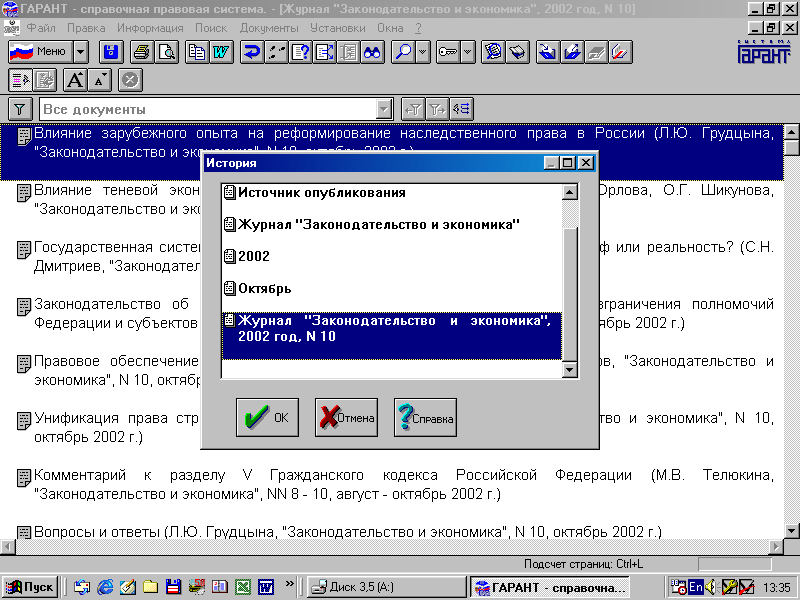Click the toolbar icon left of binoculars

tap(348, 52)
